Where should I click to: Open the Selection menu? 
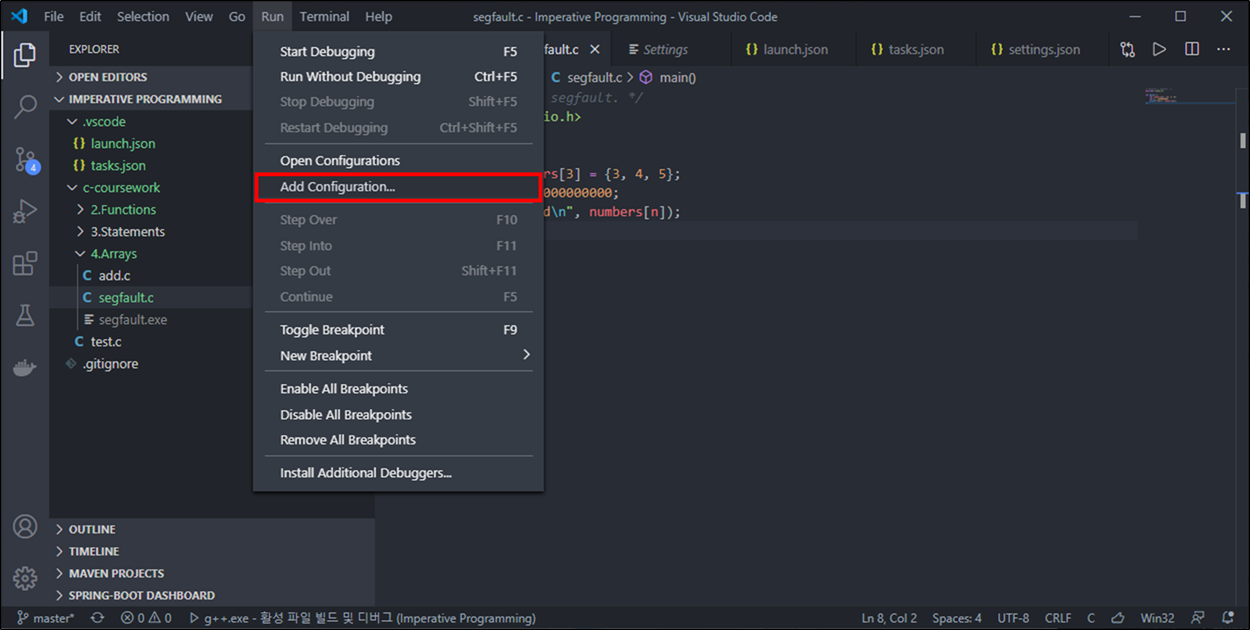[143, 17]
